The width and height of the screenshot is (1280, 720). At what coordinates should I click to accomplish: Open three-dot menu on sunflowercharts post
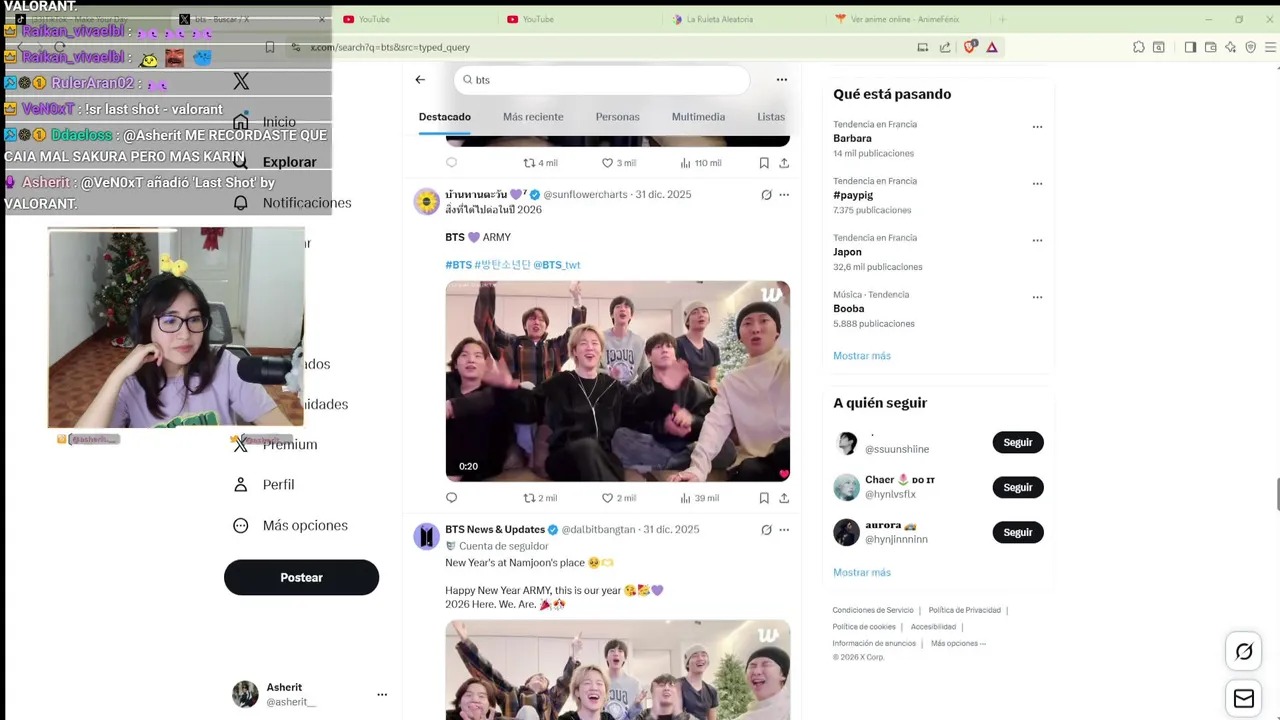tap(784, 195)
